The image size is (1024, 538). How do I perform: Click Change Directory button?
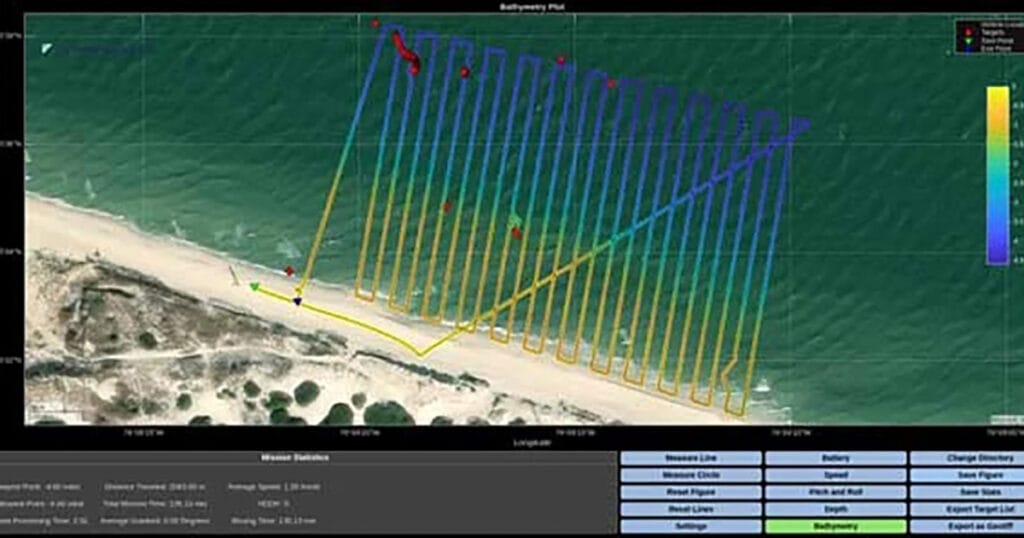click(x=966, y=458)
